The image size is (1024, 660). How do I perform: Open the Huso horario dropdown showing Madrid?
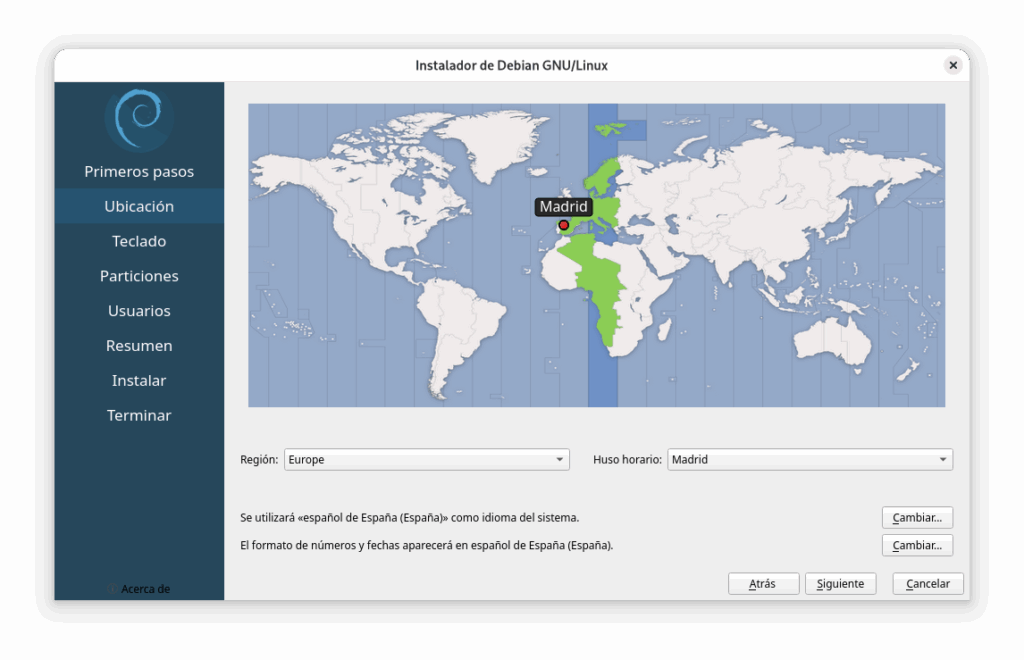pyautogui.click(x=810, y=460)
